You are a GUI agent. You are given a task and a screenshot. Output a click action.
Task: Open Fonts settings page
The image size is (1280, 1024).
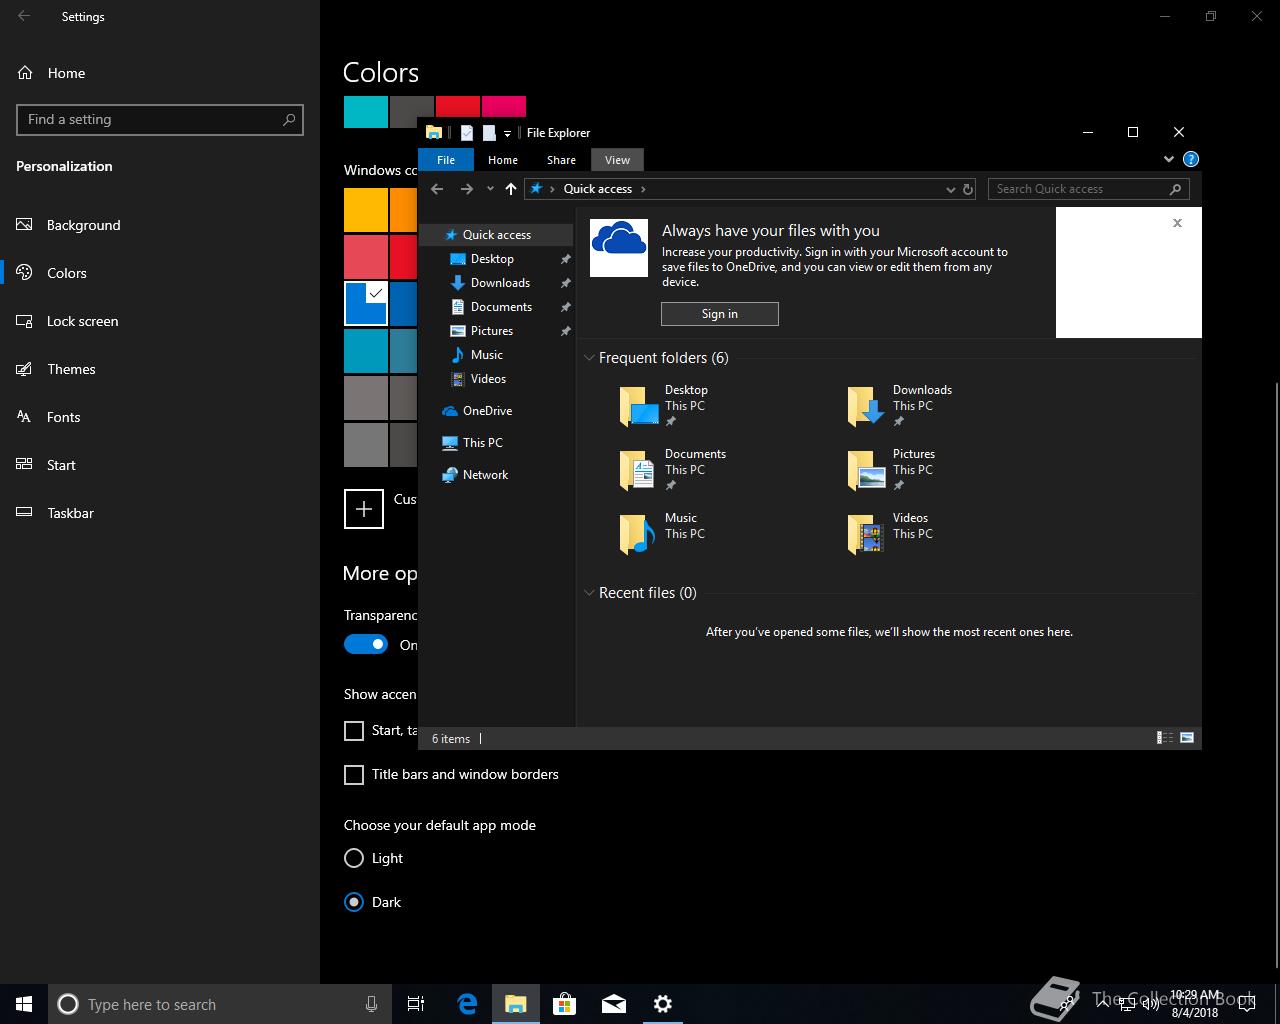coord(160,417)
